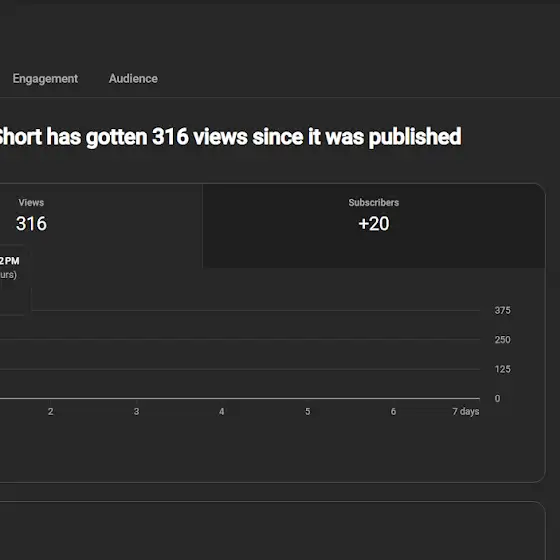Screen dimensions: 560x560
Task: Click the empty card below the chart
Action: click(272, 531)
